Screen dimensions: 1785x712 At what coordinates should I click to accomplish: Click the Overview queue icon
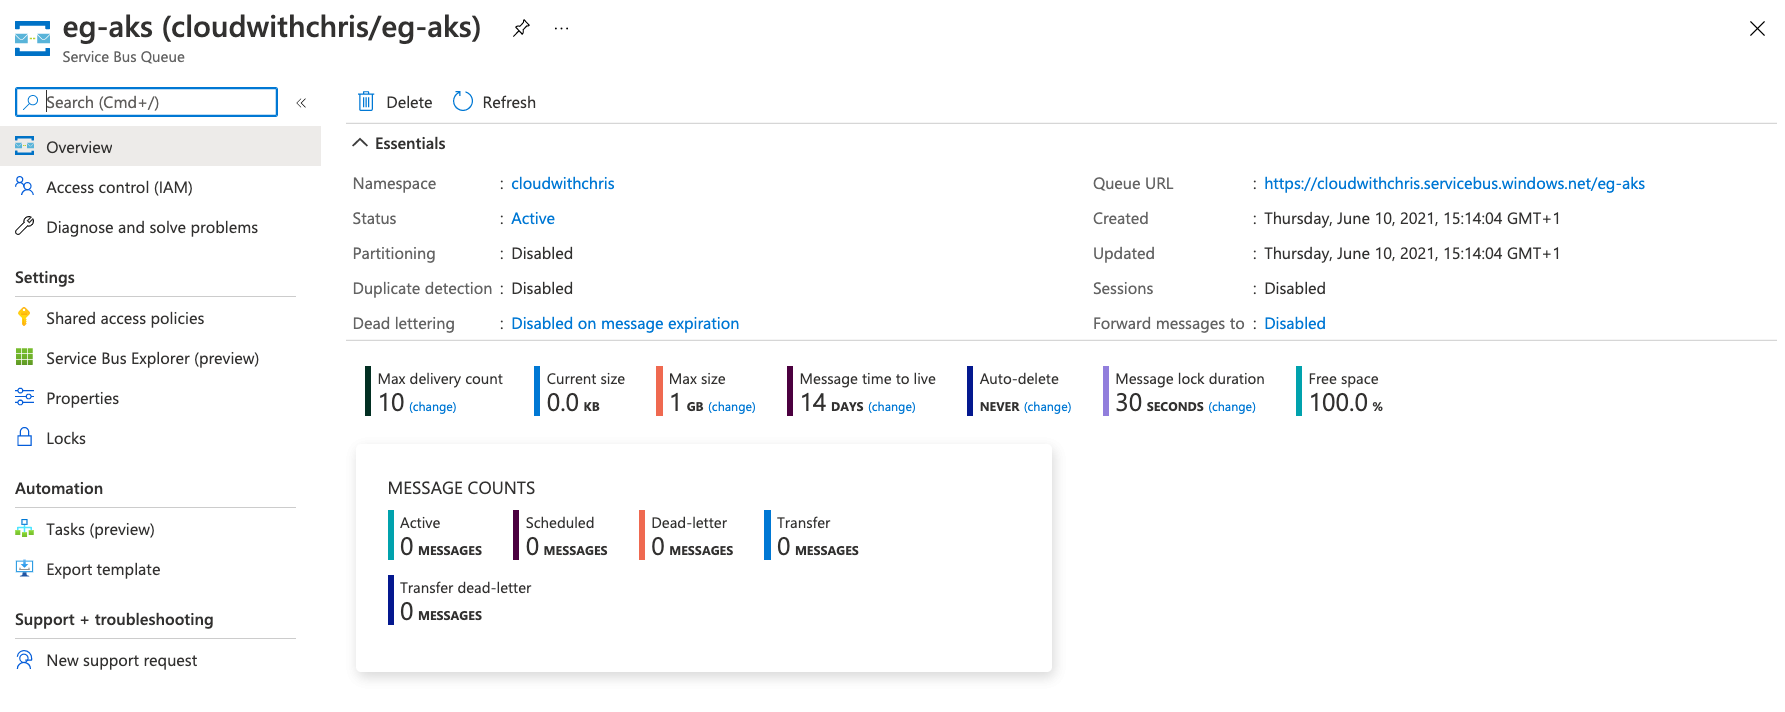point(25,146)
